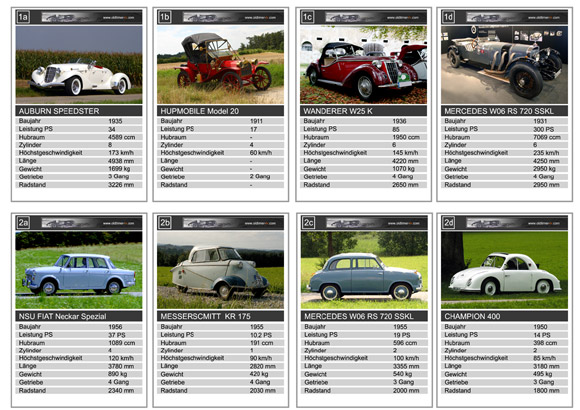Open the blue-grey small sedan photo on card 2c
The image size is (580, 410).
pyautogui.click(x=364, y=270)
